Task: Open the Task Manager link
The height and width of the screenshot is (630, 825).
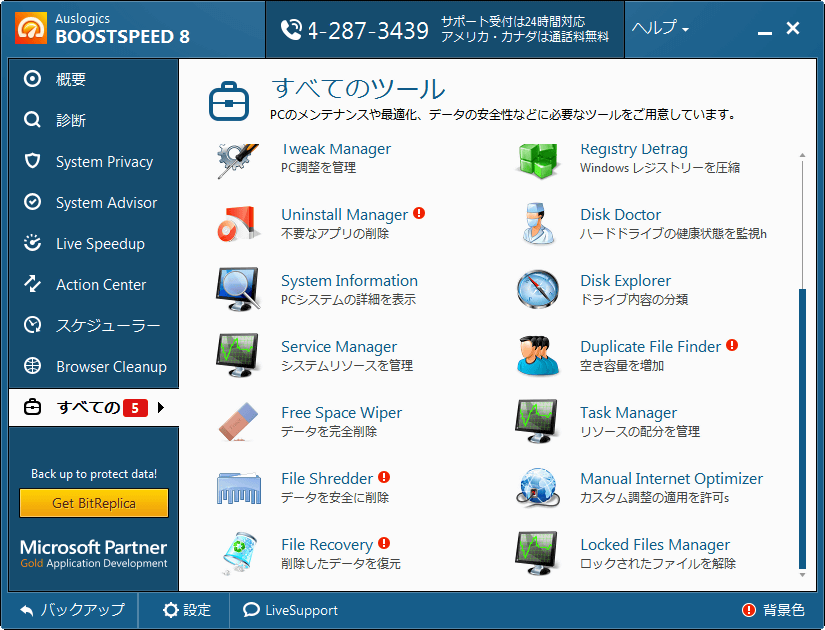Action: (628, 413)
